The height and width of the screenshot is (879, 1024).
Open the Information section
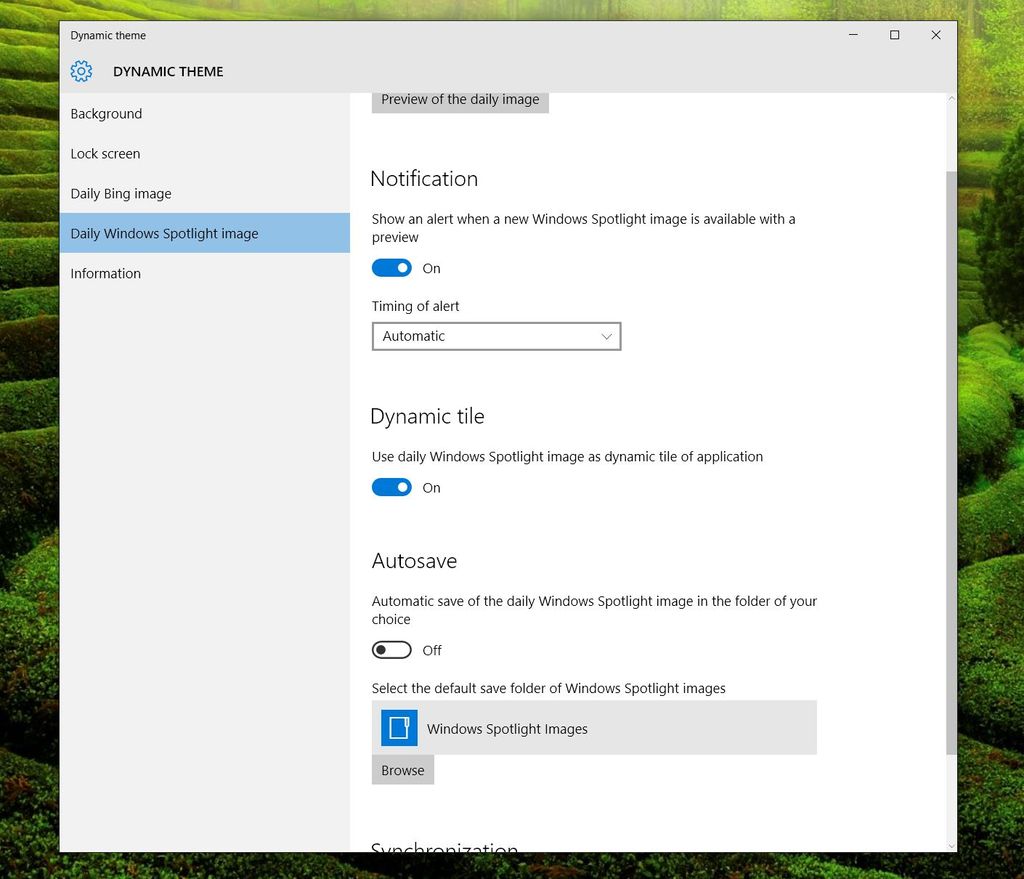105,273
